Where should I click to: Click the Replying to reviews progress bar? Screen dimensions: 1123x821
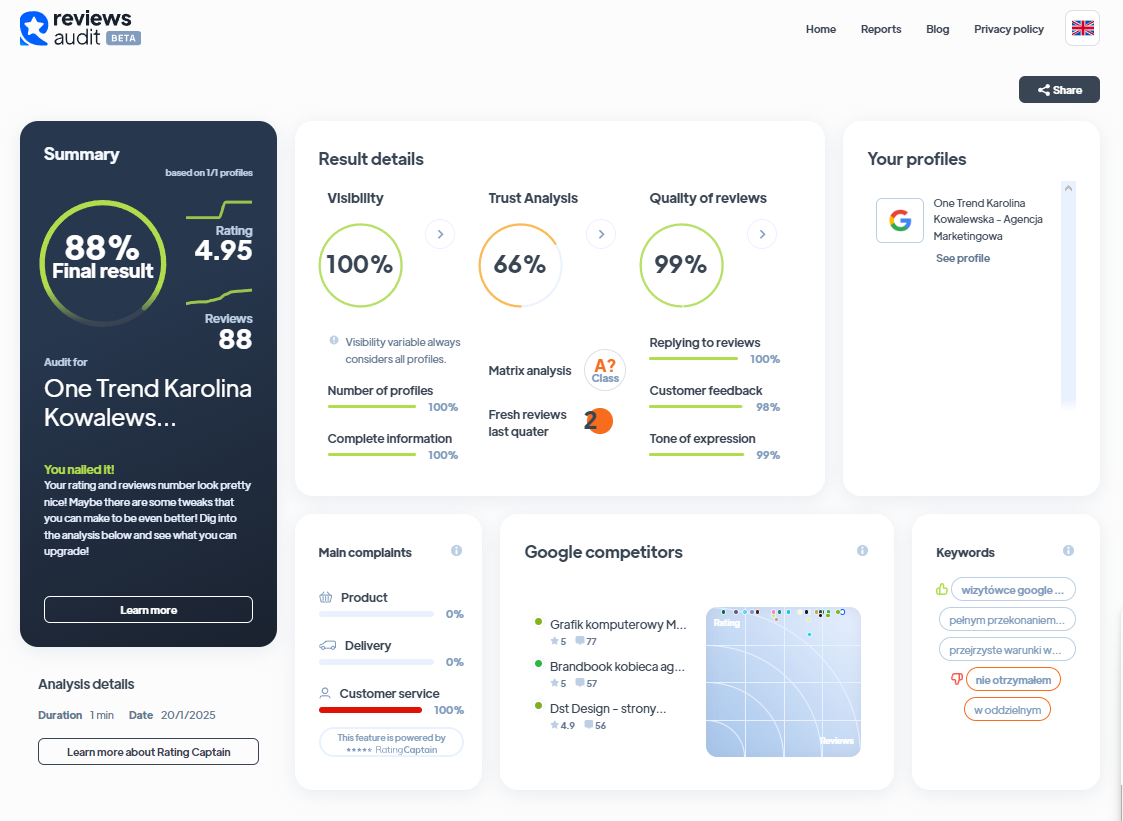693,359
